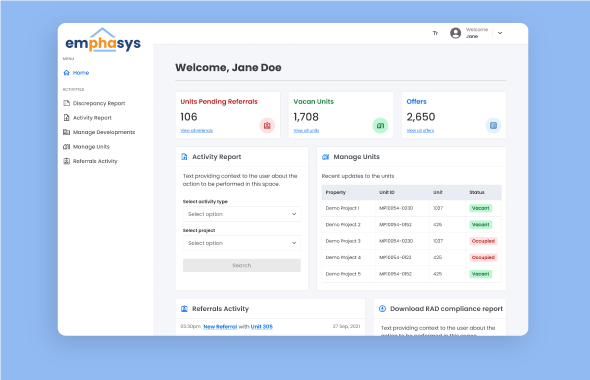Click the blue Offers badge icon

click(493, 125)
